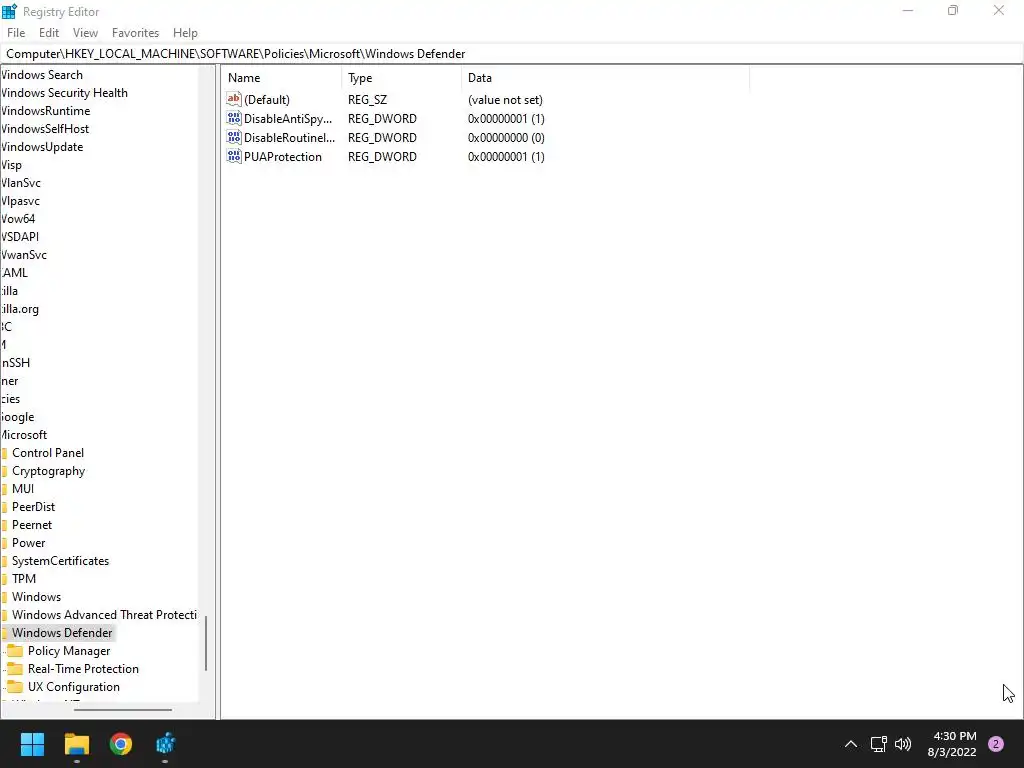Select the Policy Manager subkey
The image size is (1024, 768).
click(69, 651)
